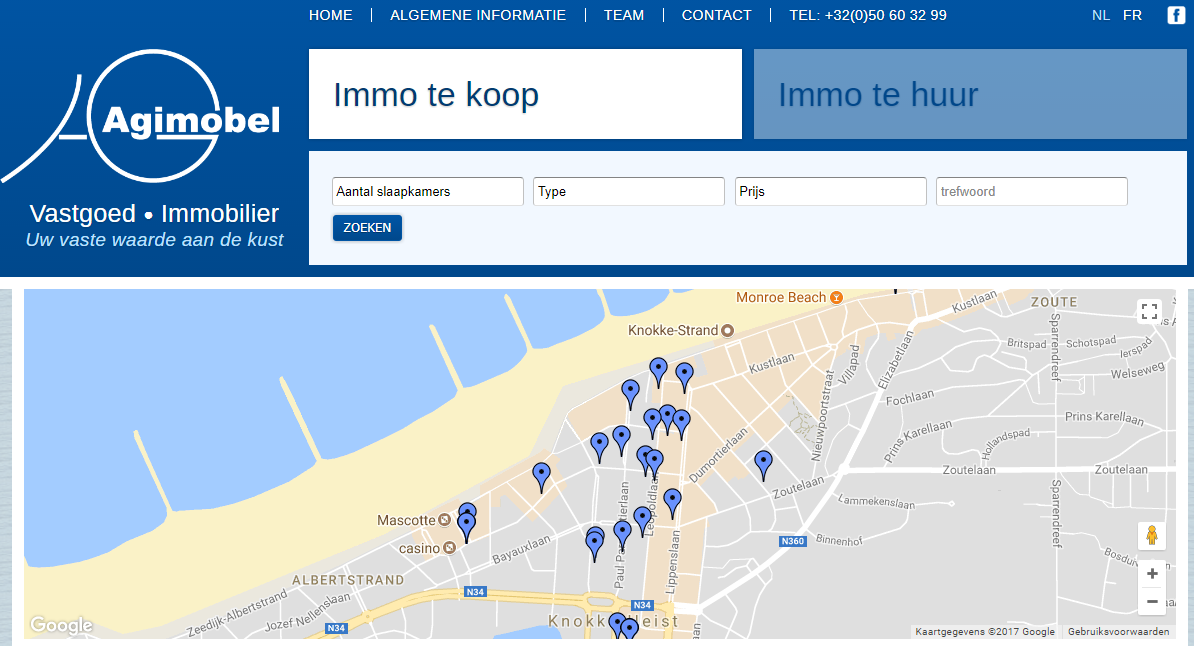Image resolution: width=1194 pixels, height=646 pixels.
Task: Toggle fullscreen map view
Action: tap(1149, 311)
